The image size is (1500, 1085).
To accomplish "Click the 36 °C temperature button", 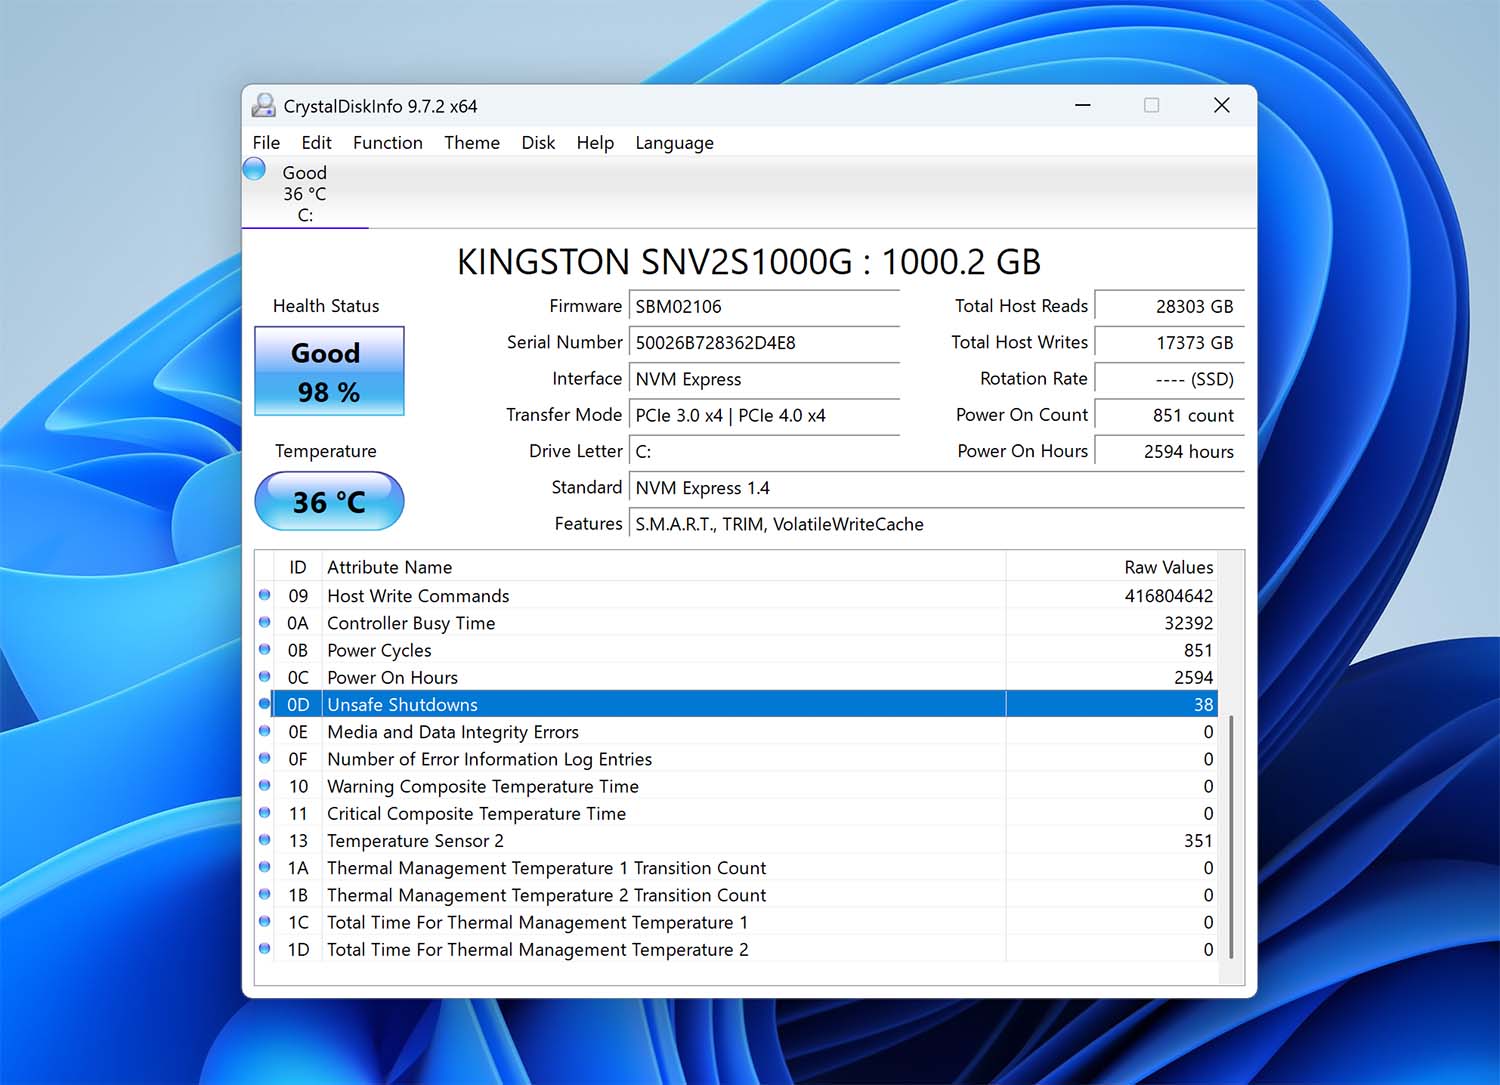I will [x=329, y=501].
